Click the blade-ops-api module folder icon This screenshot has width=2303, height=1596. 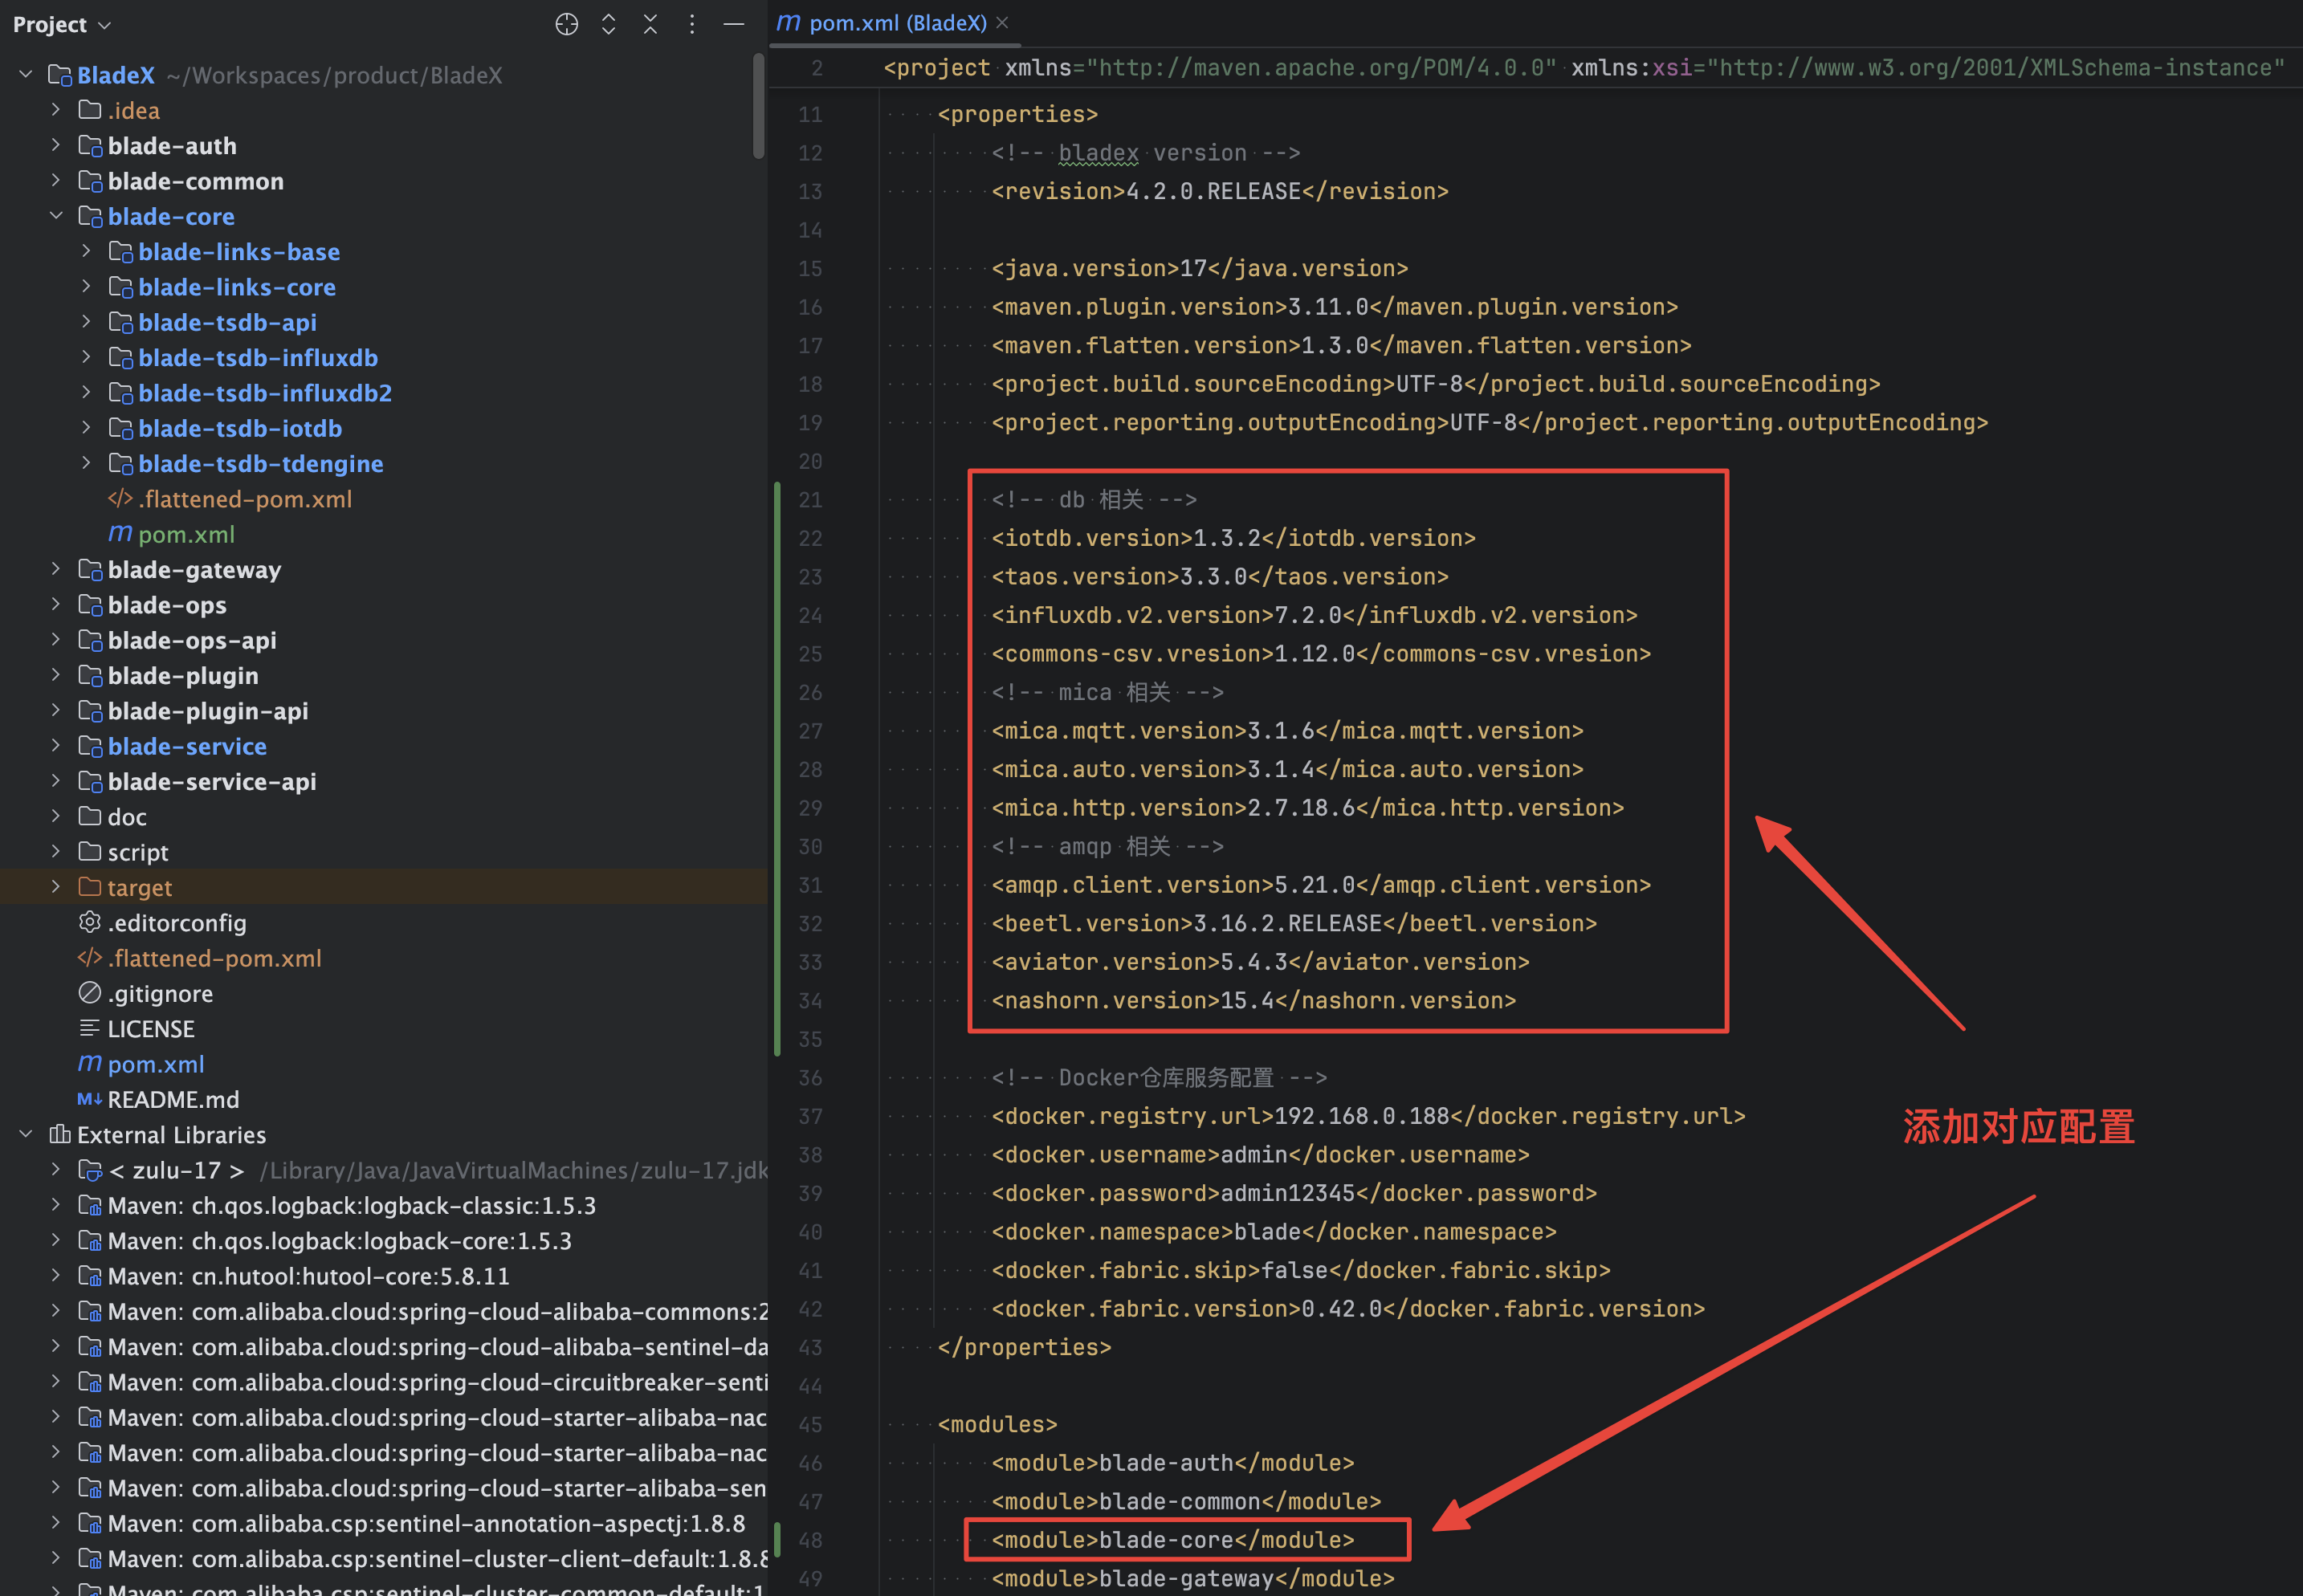pos(90,640)
